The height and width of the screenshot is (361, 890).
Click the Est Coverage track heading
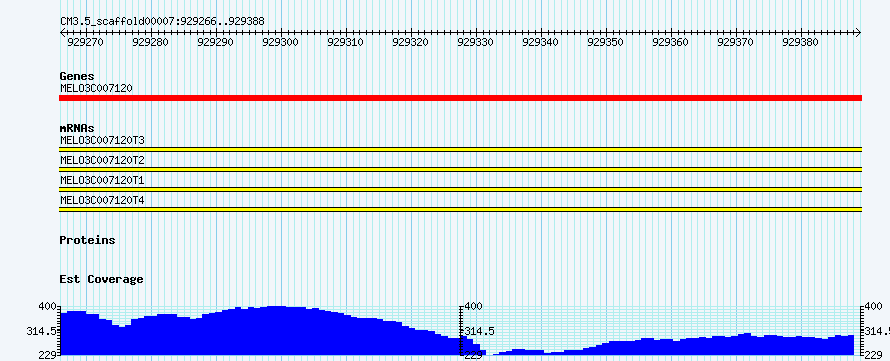101,279
